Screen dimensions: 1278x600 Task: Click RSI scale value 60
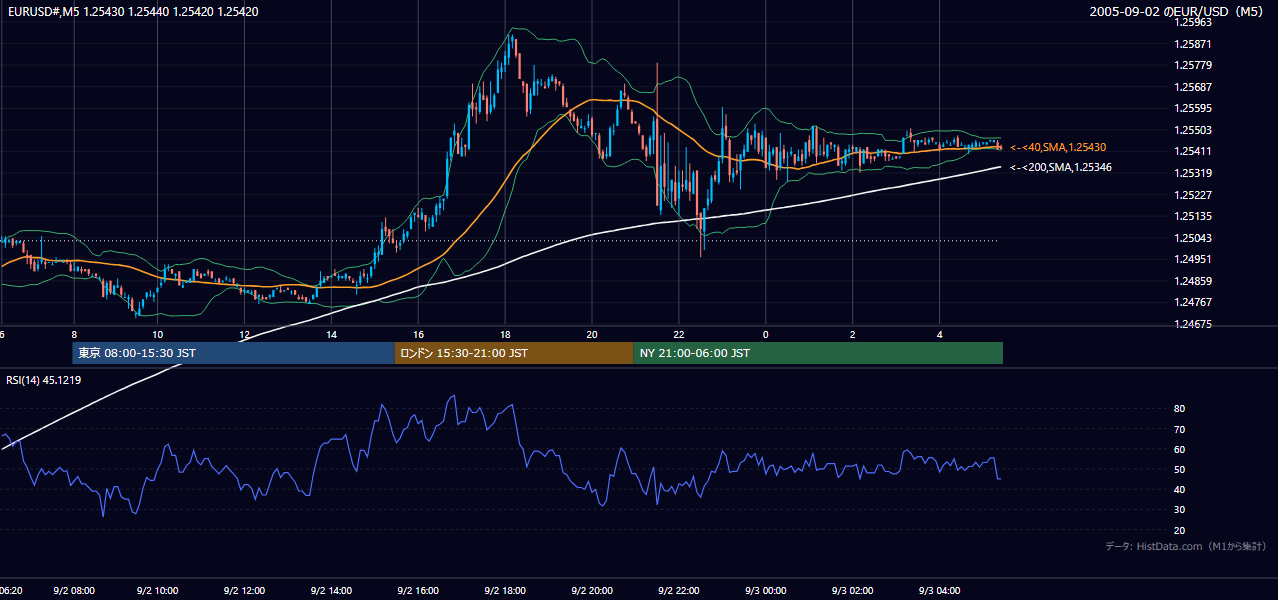pyautogui.click(x=1180, y=449)
